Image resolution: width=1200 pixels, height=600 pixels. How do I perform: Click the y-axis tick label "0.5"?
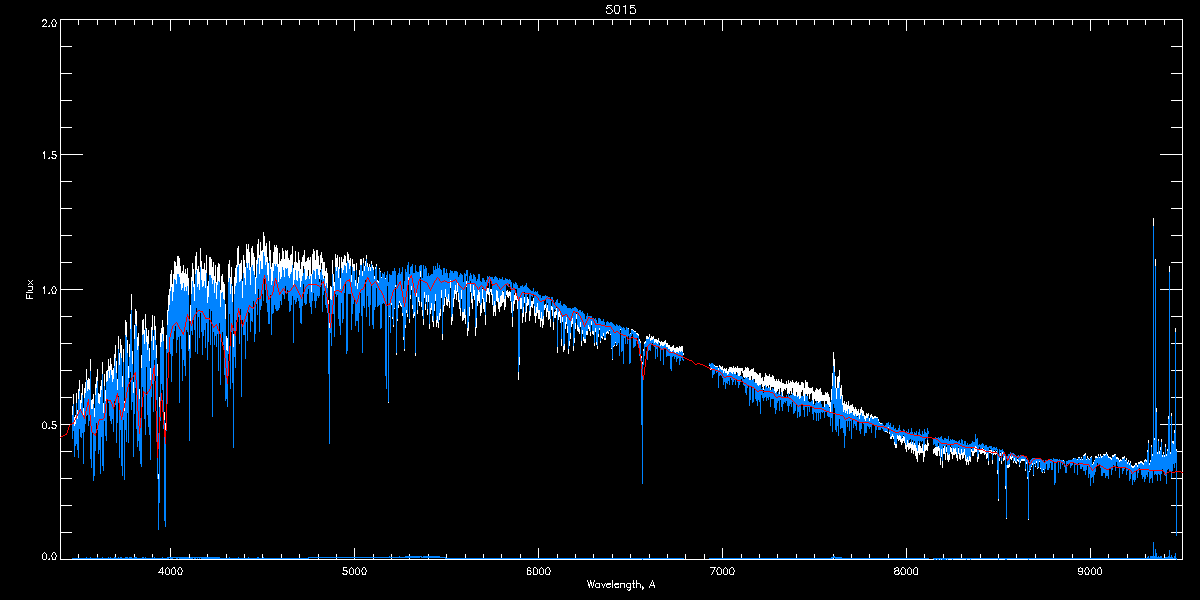pyautogui.click(x=47, y=424)
